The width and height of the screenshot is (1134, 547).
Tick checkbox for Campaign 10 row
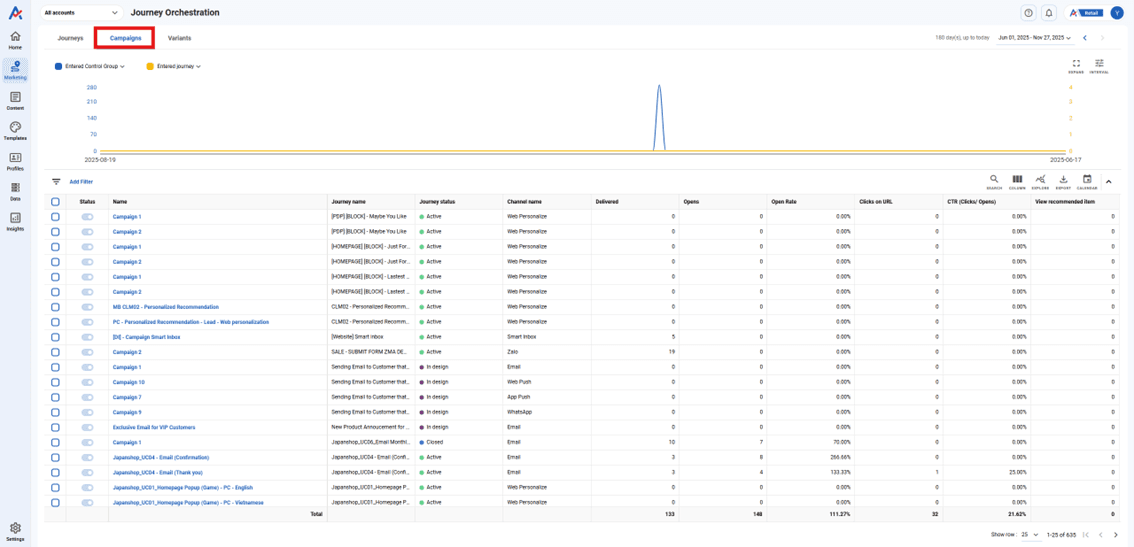point(56,382)
